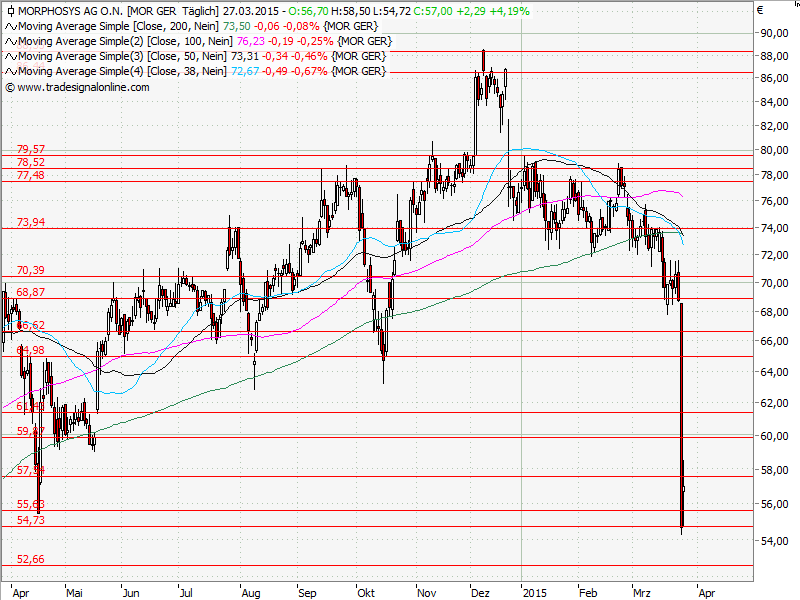
Task: Select the wave icon of Moving Average Simple(2) 100
Action: 10,41
